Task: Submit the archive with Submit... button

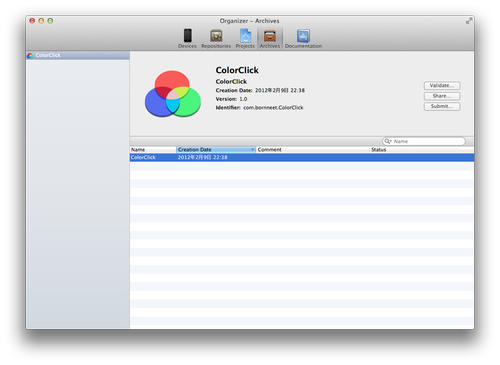Action: click(x=442, y=106)
